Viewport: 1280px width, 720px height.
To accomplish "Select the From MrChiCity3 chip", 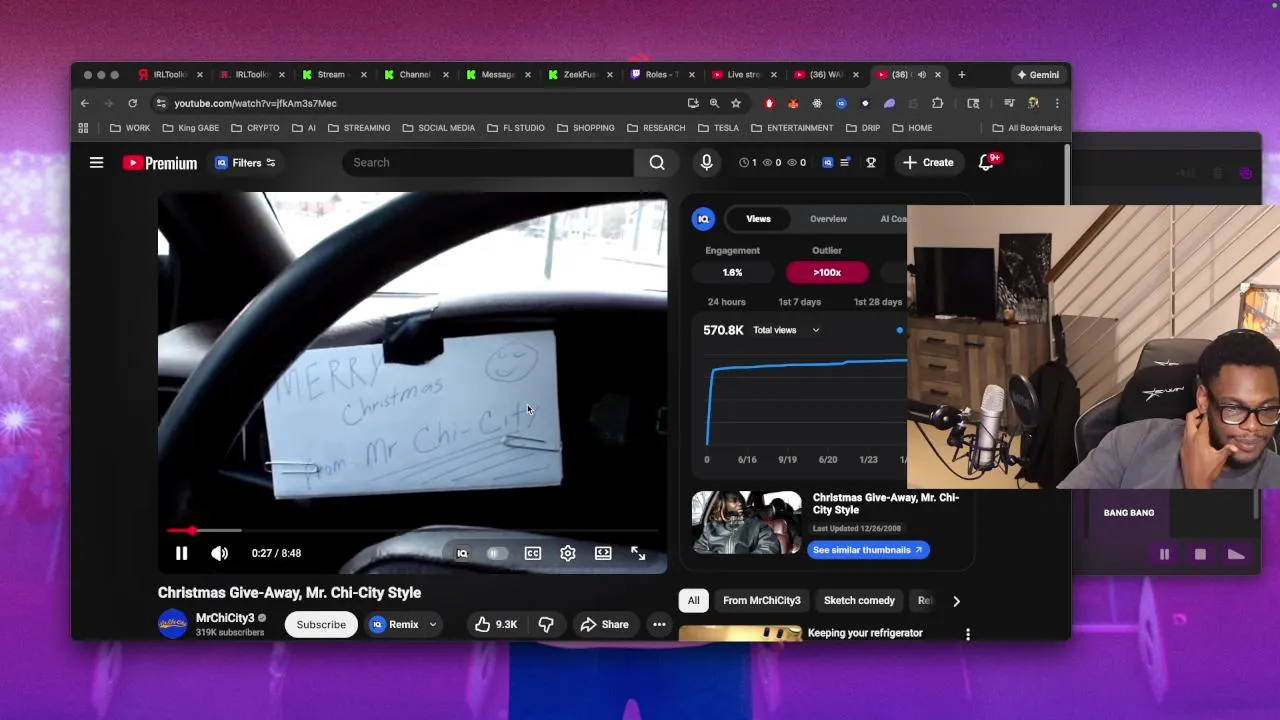I will [x=762, y=600].
